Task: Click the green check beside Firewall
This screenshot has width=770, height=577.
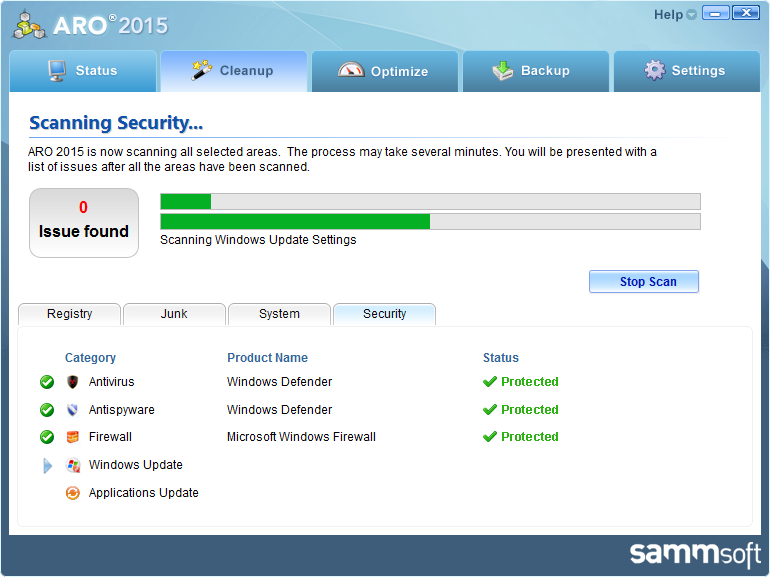Action: pyautogui.click(x=47, y=437)
